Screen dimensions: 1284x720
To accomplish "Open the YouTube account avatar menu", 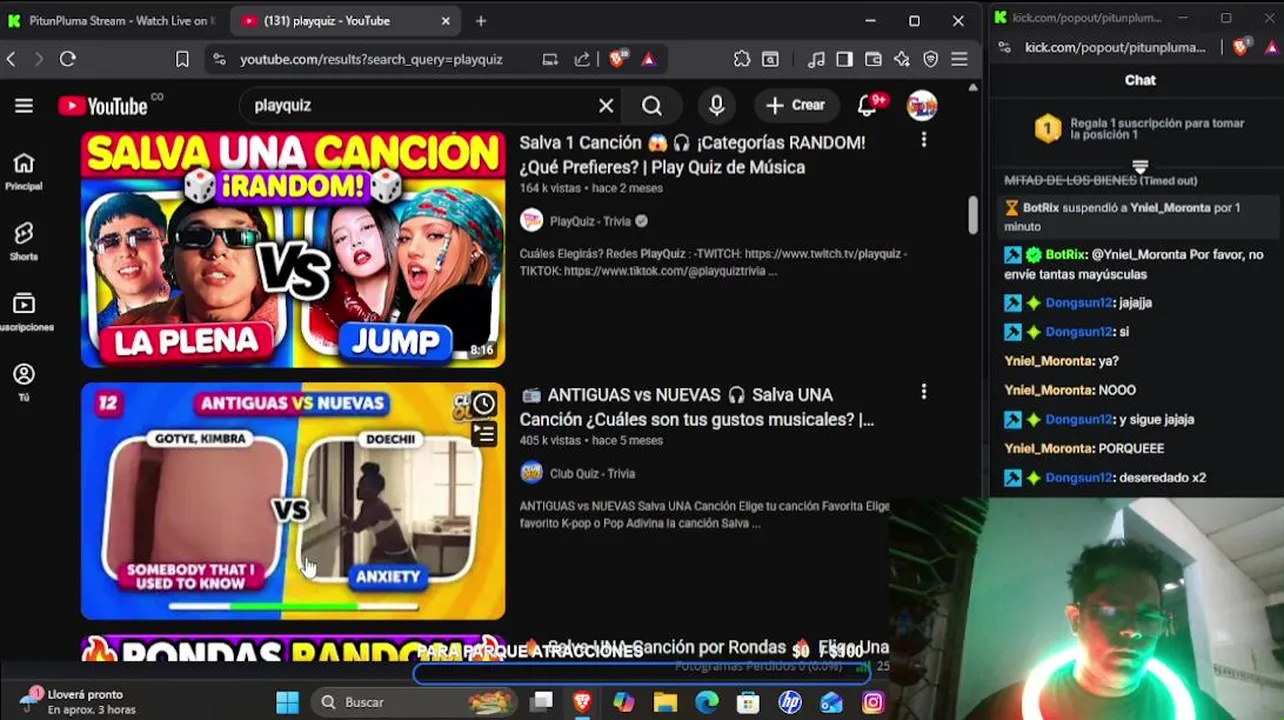I will (921, 105).
